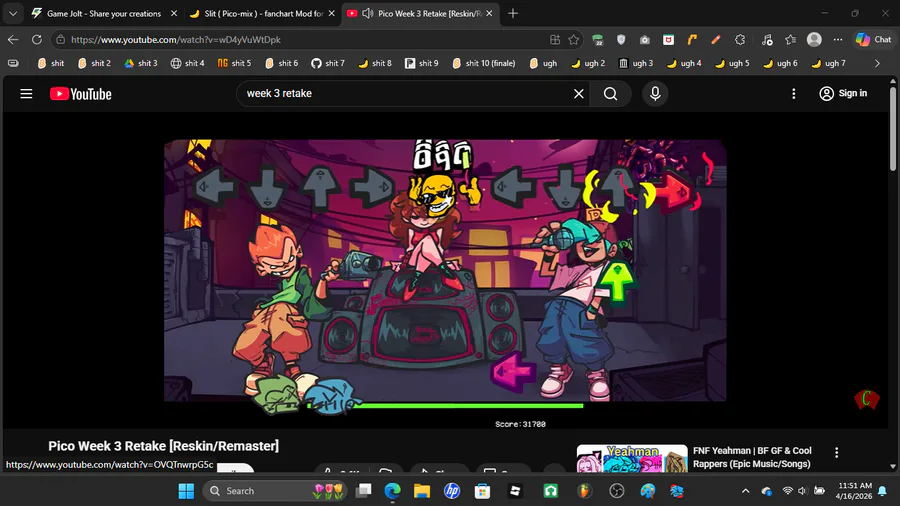Open the apps available icon in address bar
The width and height of the screenshot is (900, 506).
pyautogui.click(x=554, y=40)
